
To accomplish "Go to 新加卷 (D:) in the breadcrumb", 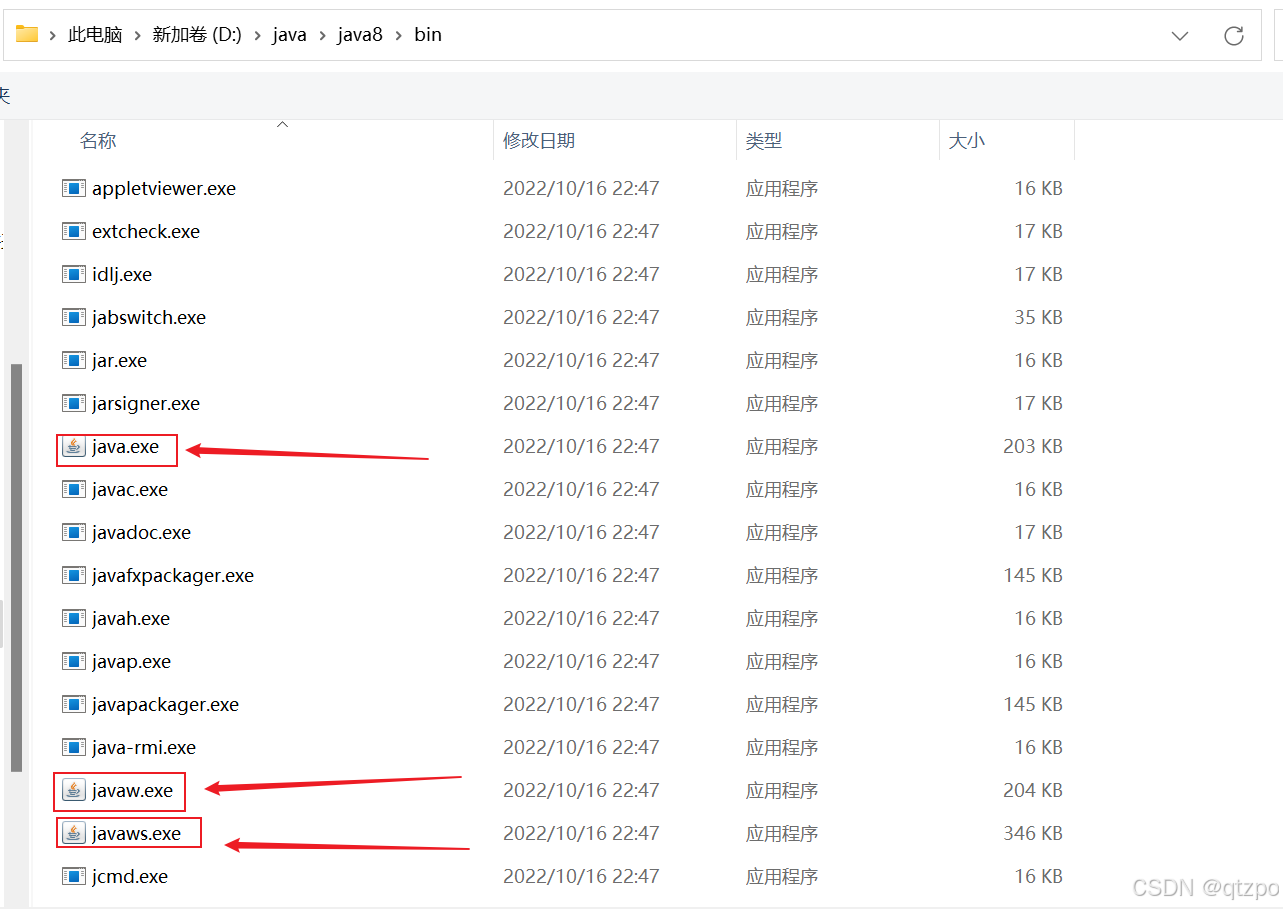I will (197, 35).
